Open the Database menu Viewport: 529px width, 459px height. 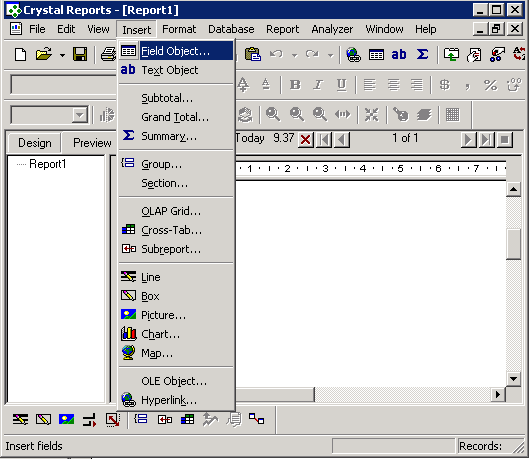pyautogui.click(x=231, y=29)
